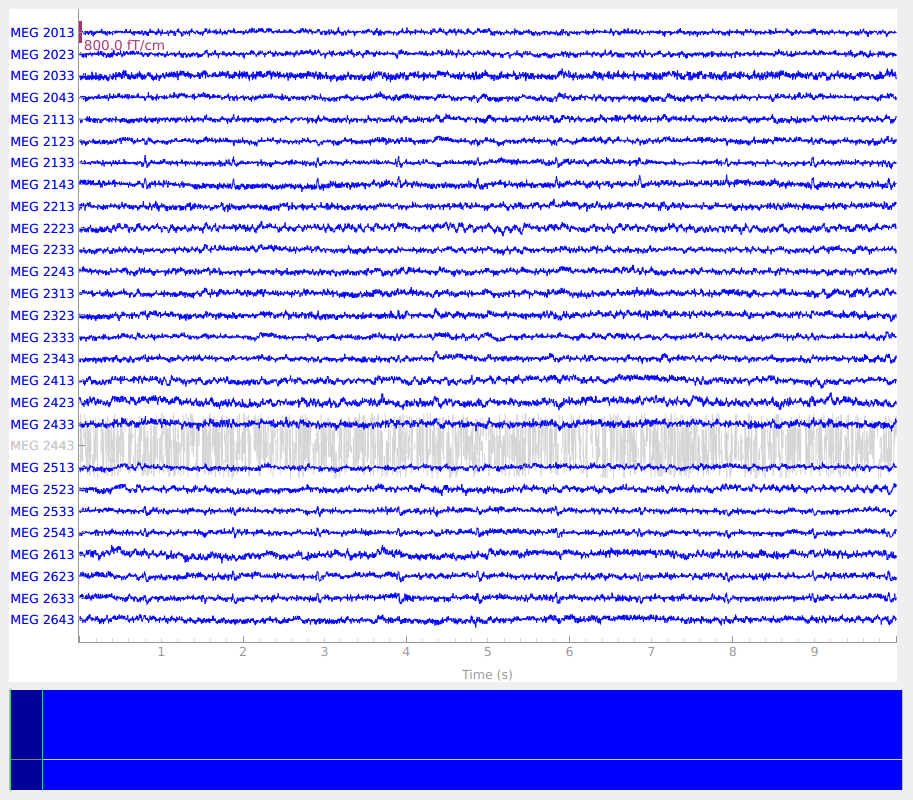Mark MEG 2513 channel as bad
Image resolution: width=913 pixels, height=800 pixels.
[x=42, y=468]
